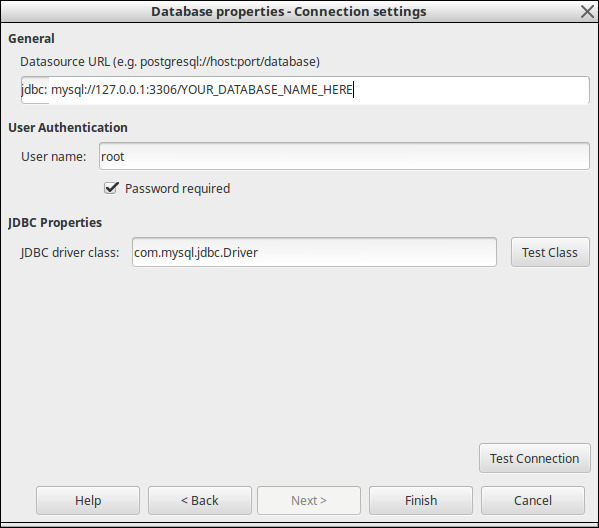Screen dimensions: 599x528
Task: Toggle the Password required checkbox
Action: 111,188
